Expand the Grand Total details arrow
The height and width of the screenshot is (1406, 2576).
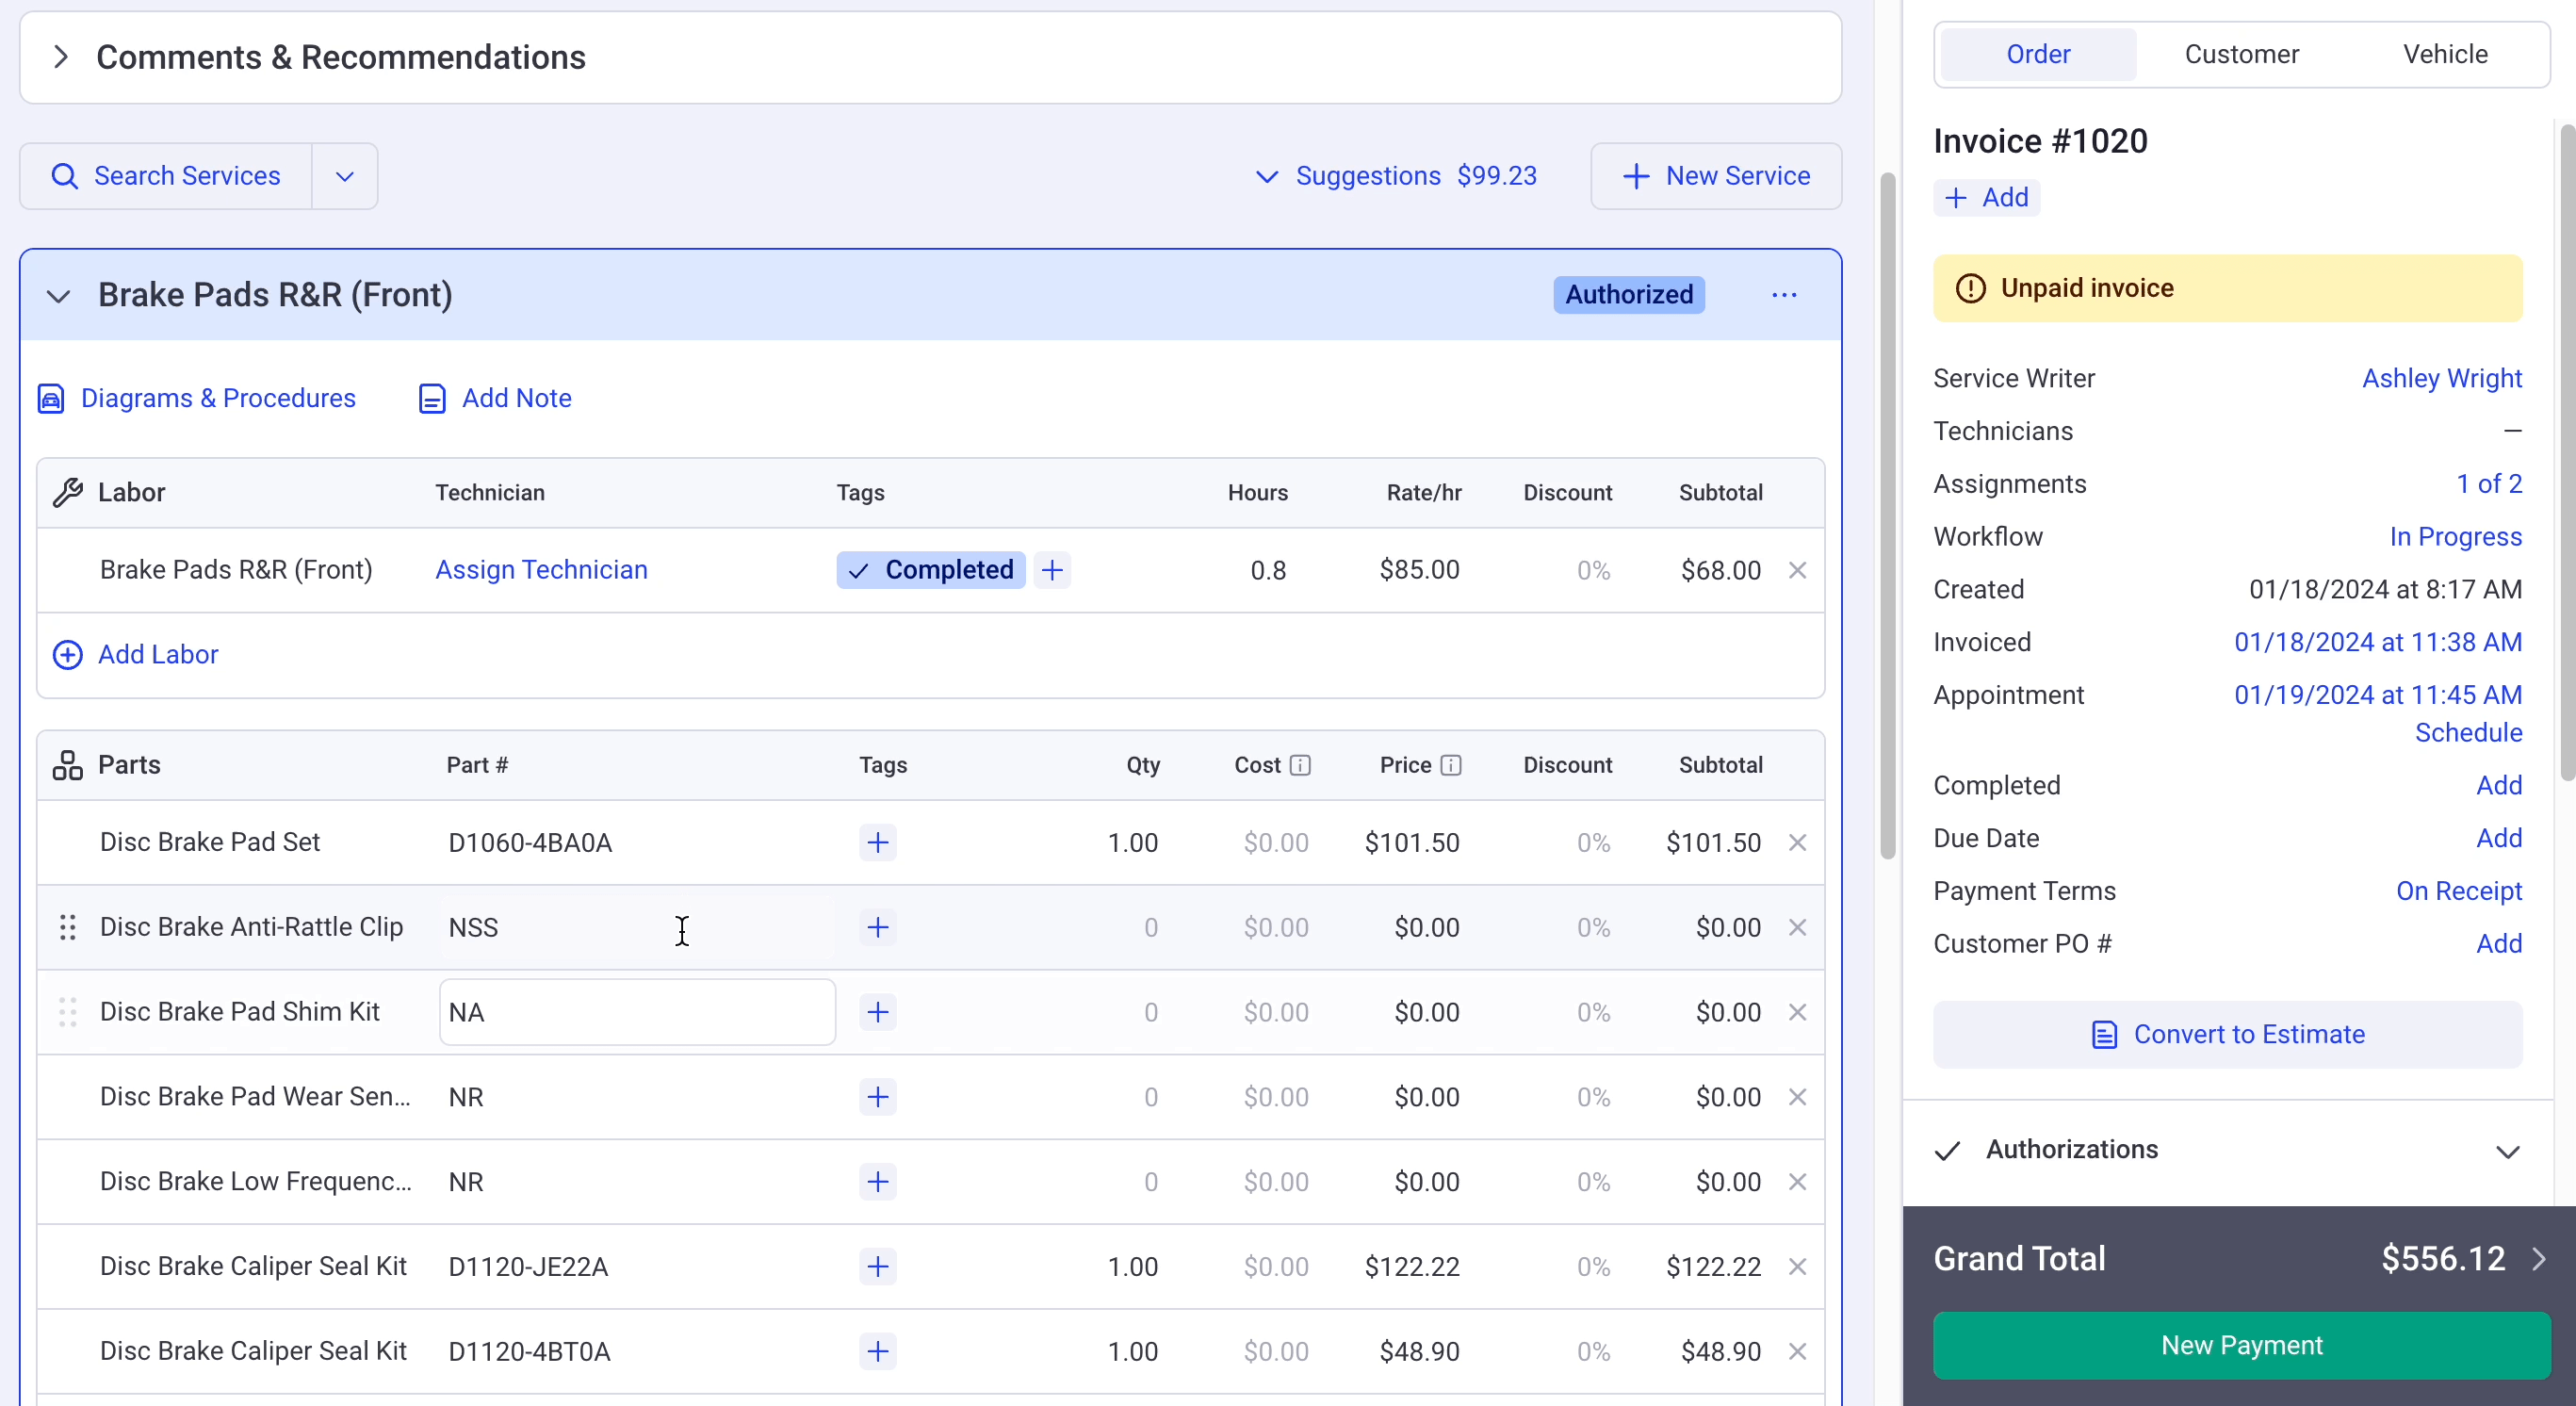click(x=2539, y=1259)
